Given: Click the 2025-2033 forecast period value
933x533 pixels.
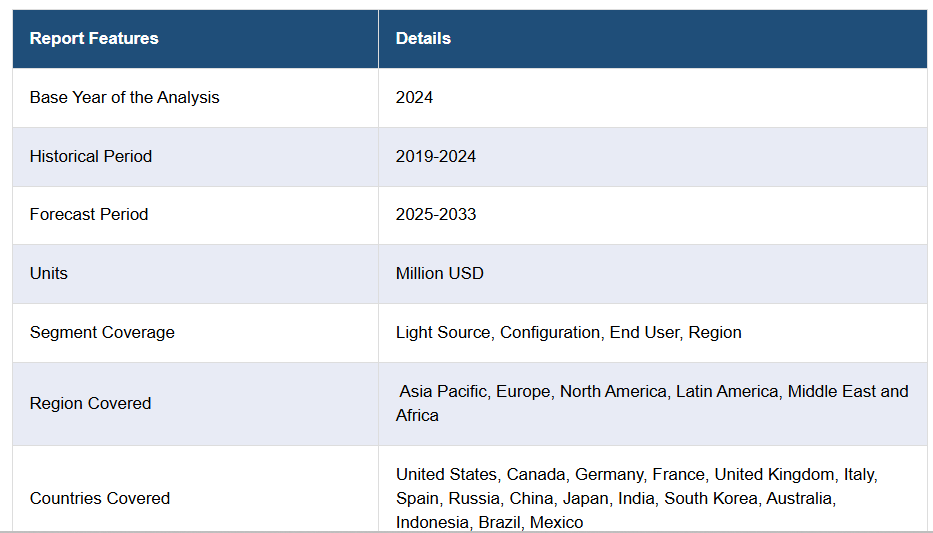Looking at the screenshot, I should (436, 215).
